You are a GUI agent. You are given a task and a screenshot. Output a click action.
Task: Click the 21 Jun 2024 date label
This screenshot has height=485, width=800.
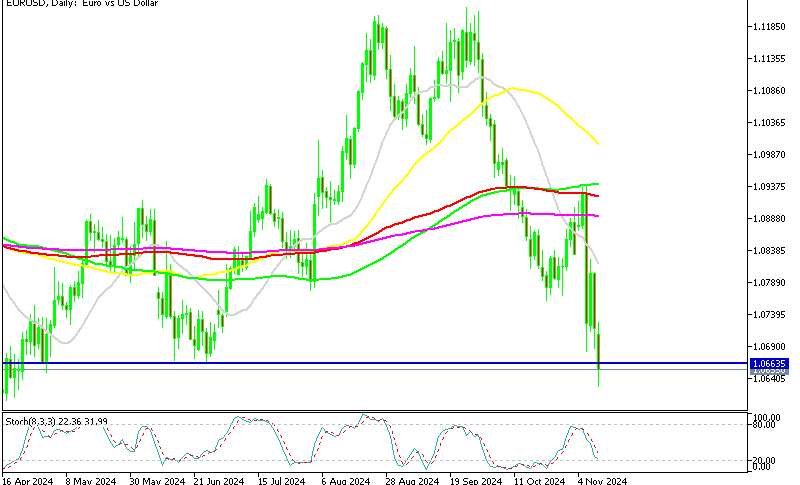pos(219,481)
